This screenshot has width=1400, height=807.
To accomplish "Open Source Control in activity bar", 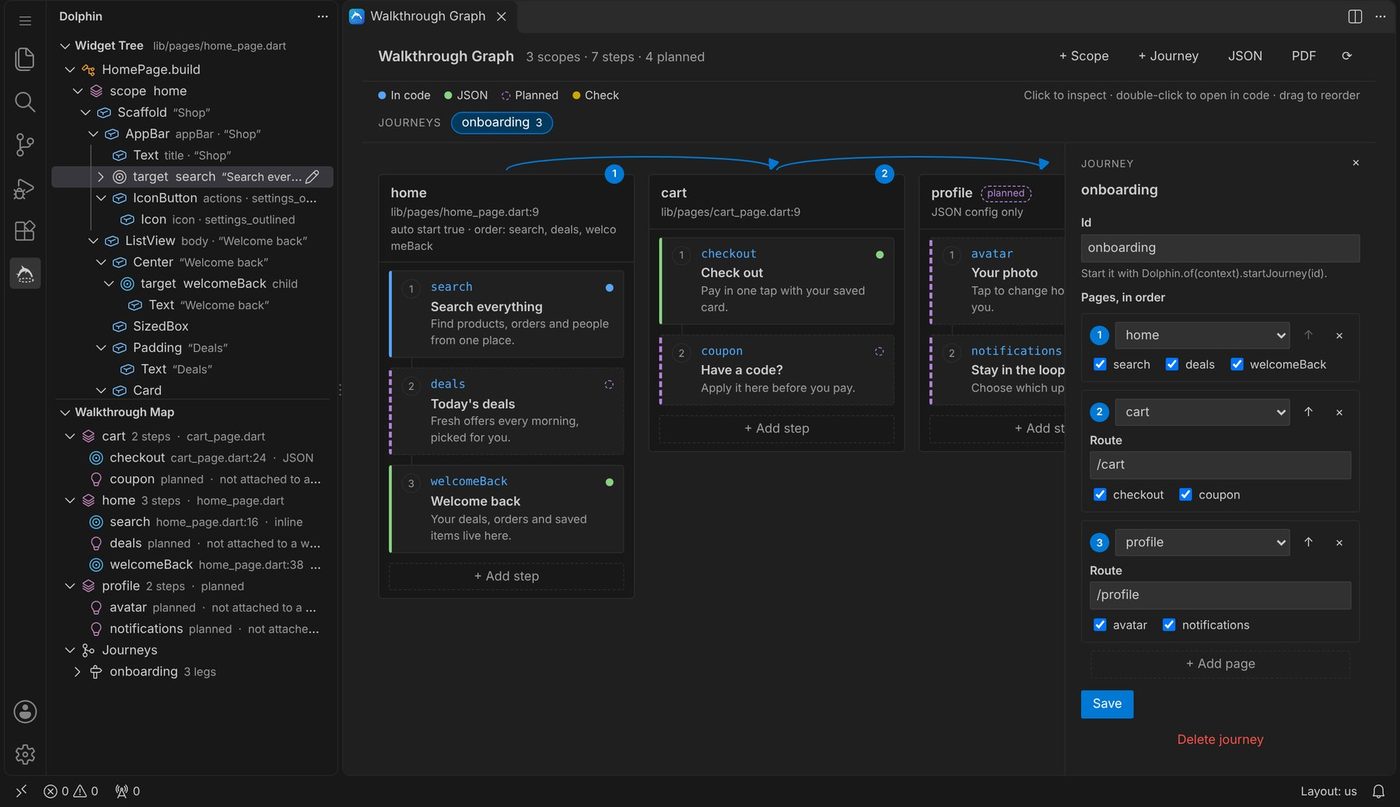I will 25,145.
